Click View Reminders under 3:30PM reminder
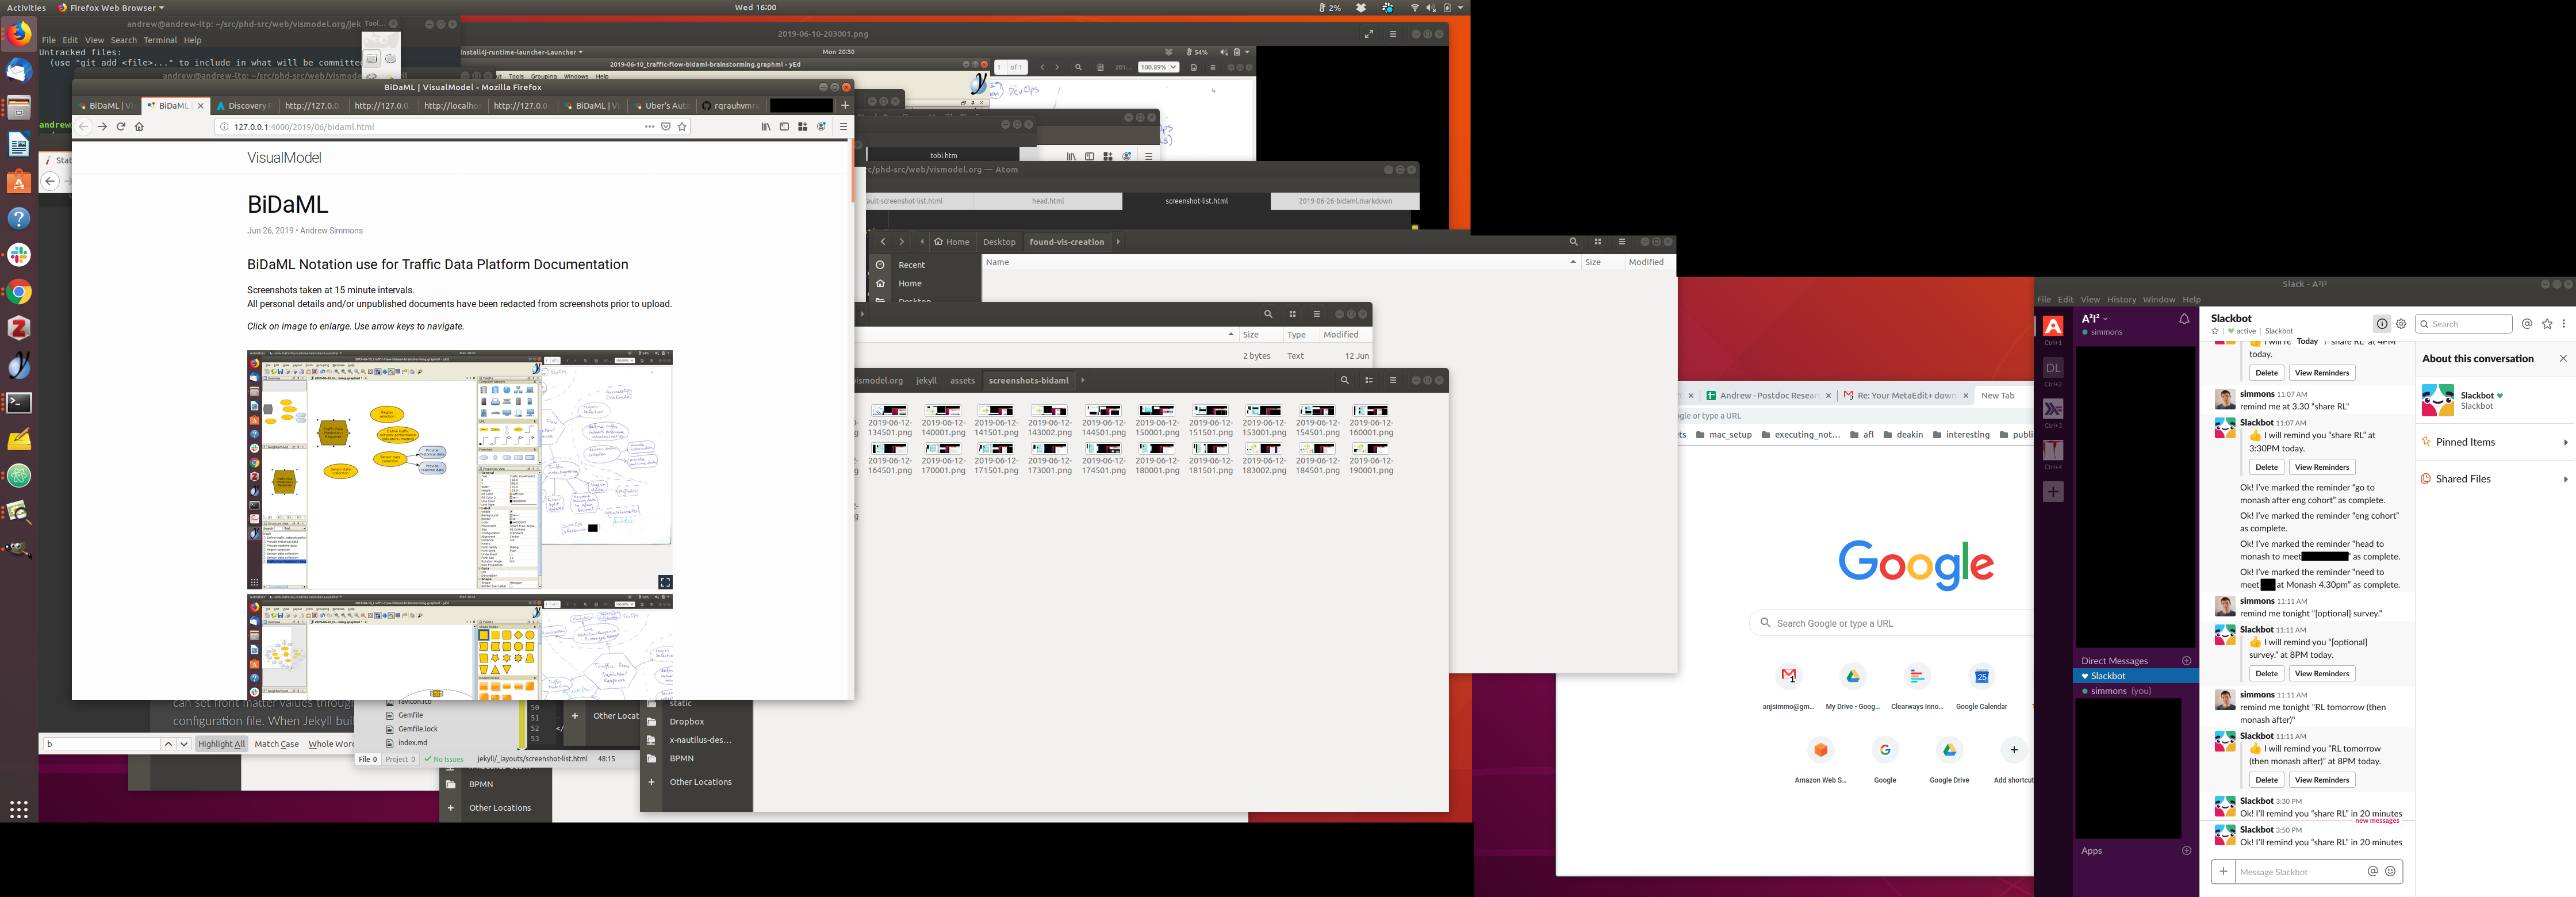Viewport: 2576px width, 897px height. (x=2321, y=467)
